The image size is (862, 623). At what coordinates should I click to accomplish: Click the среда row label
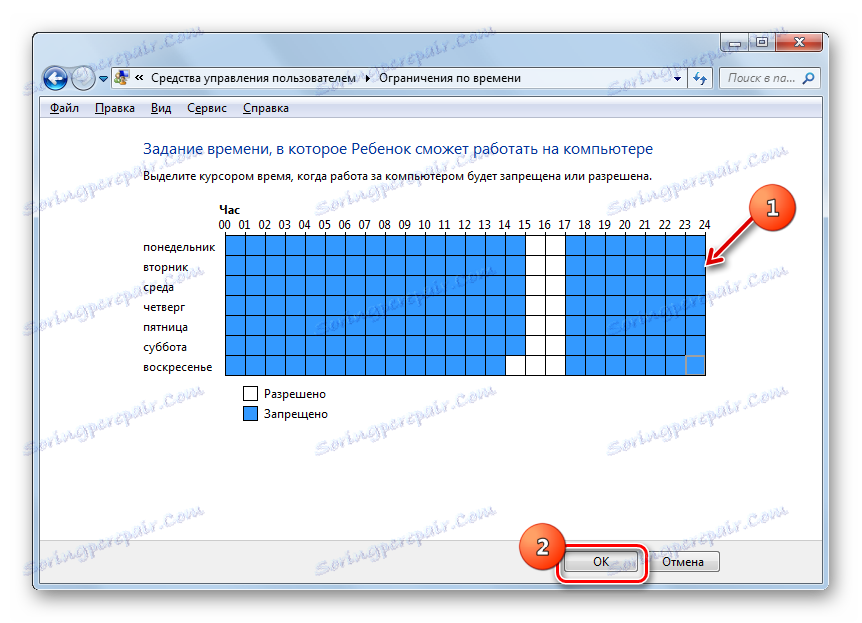[158, 288]
